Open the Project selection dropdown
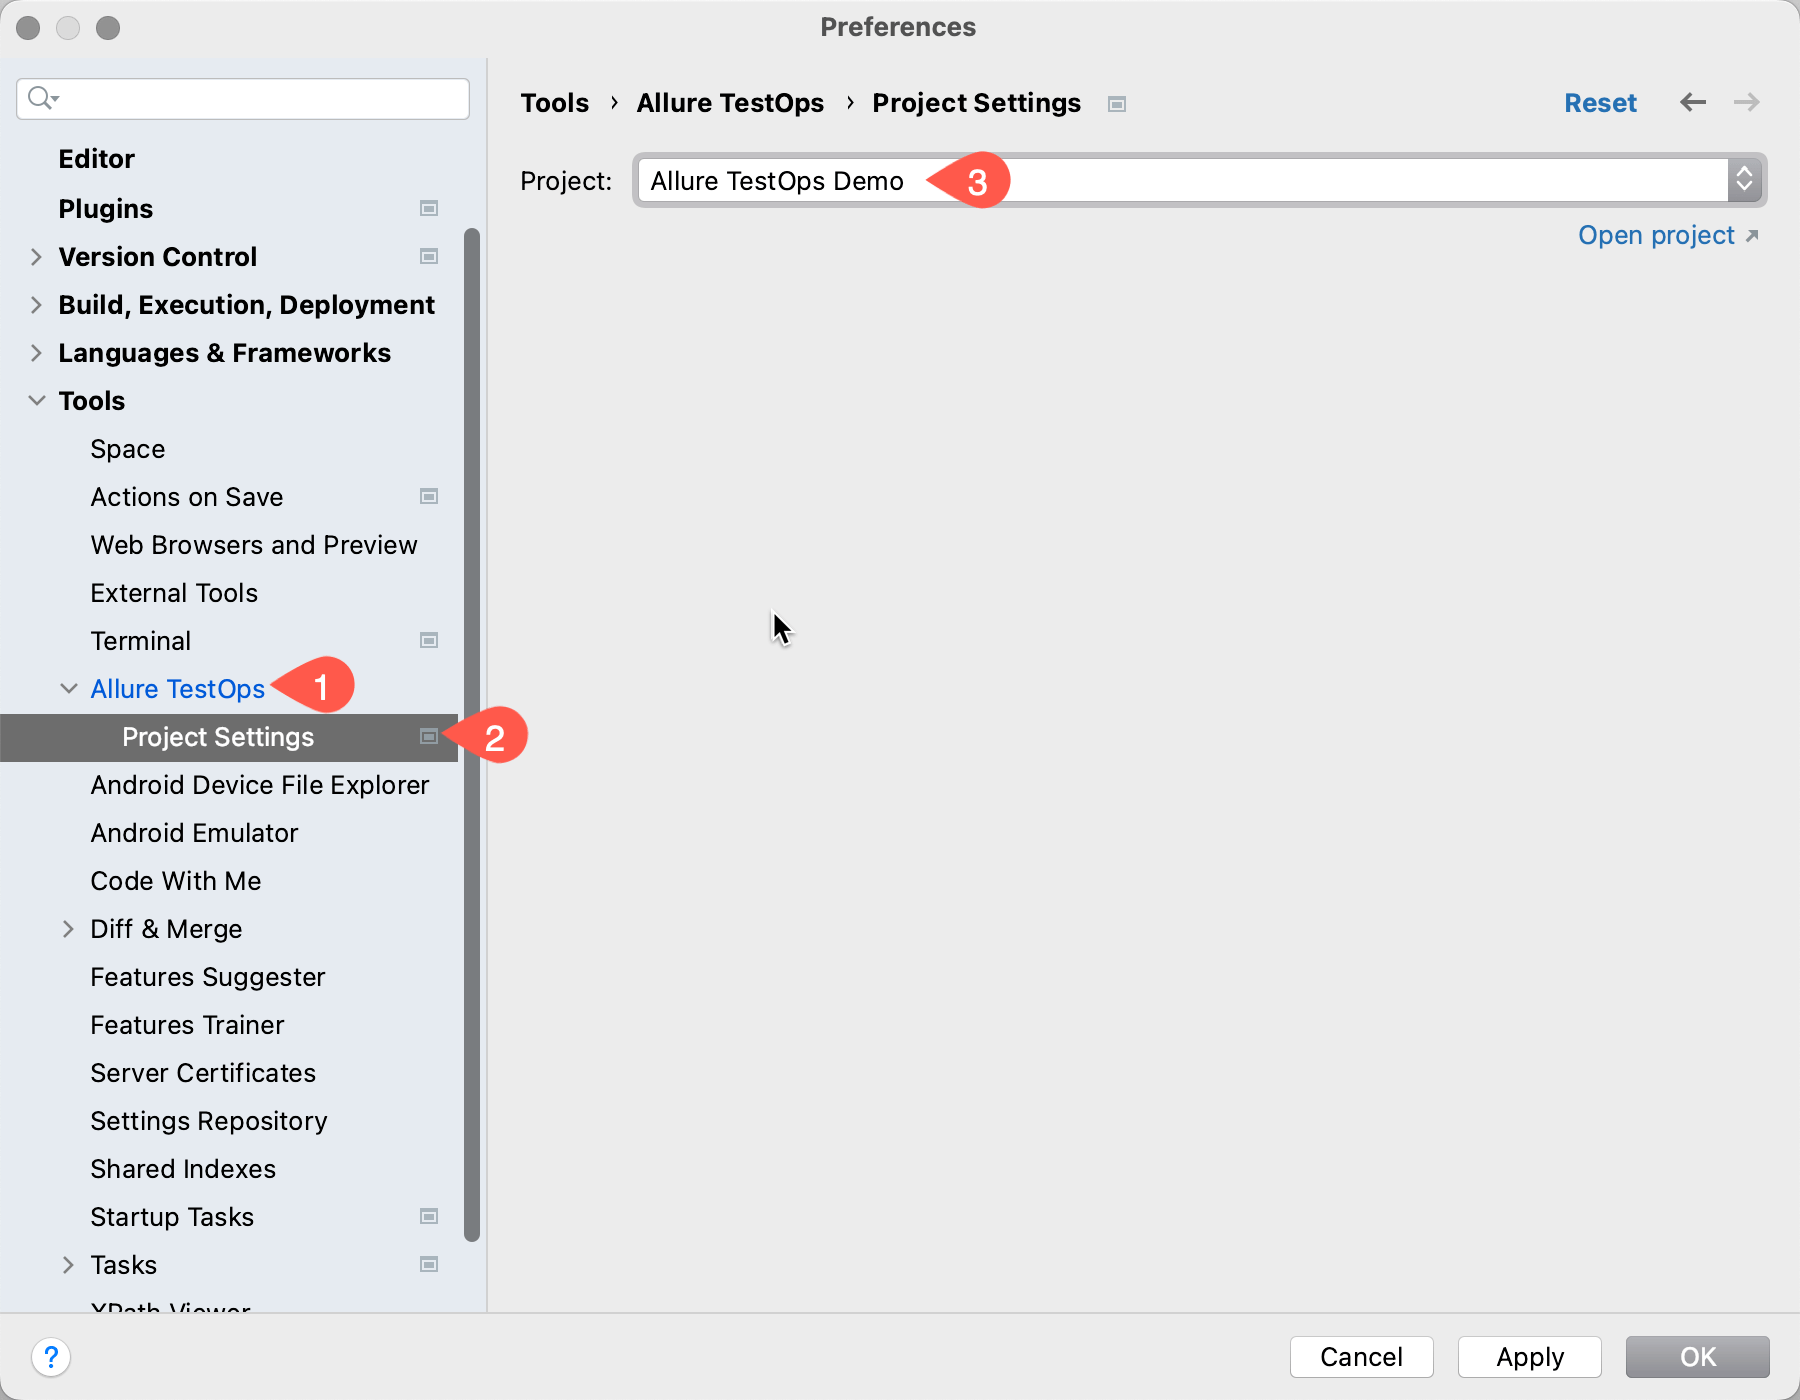This screenshot has width=1800, height=1400. click(1744, 180)
